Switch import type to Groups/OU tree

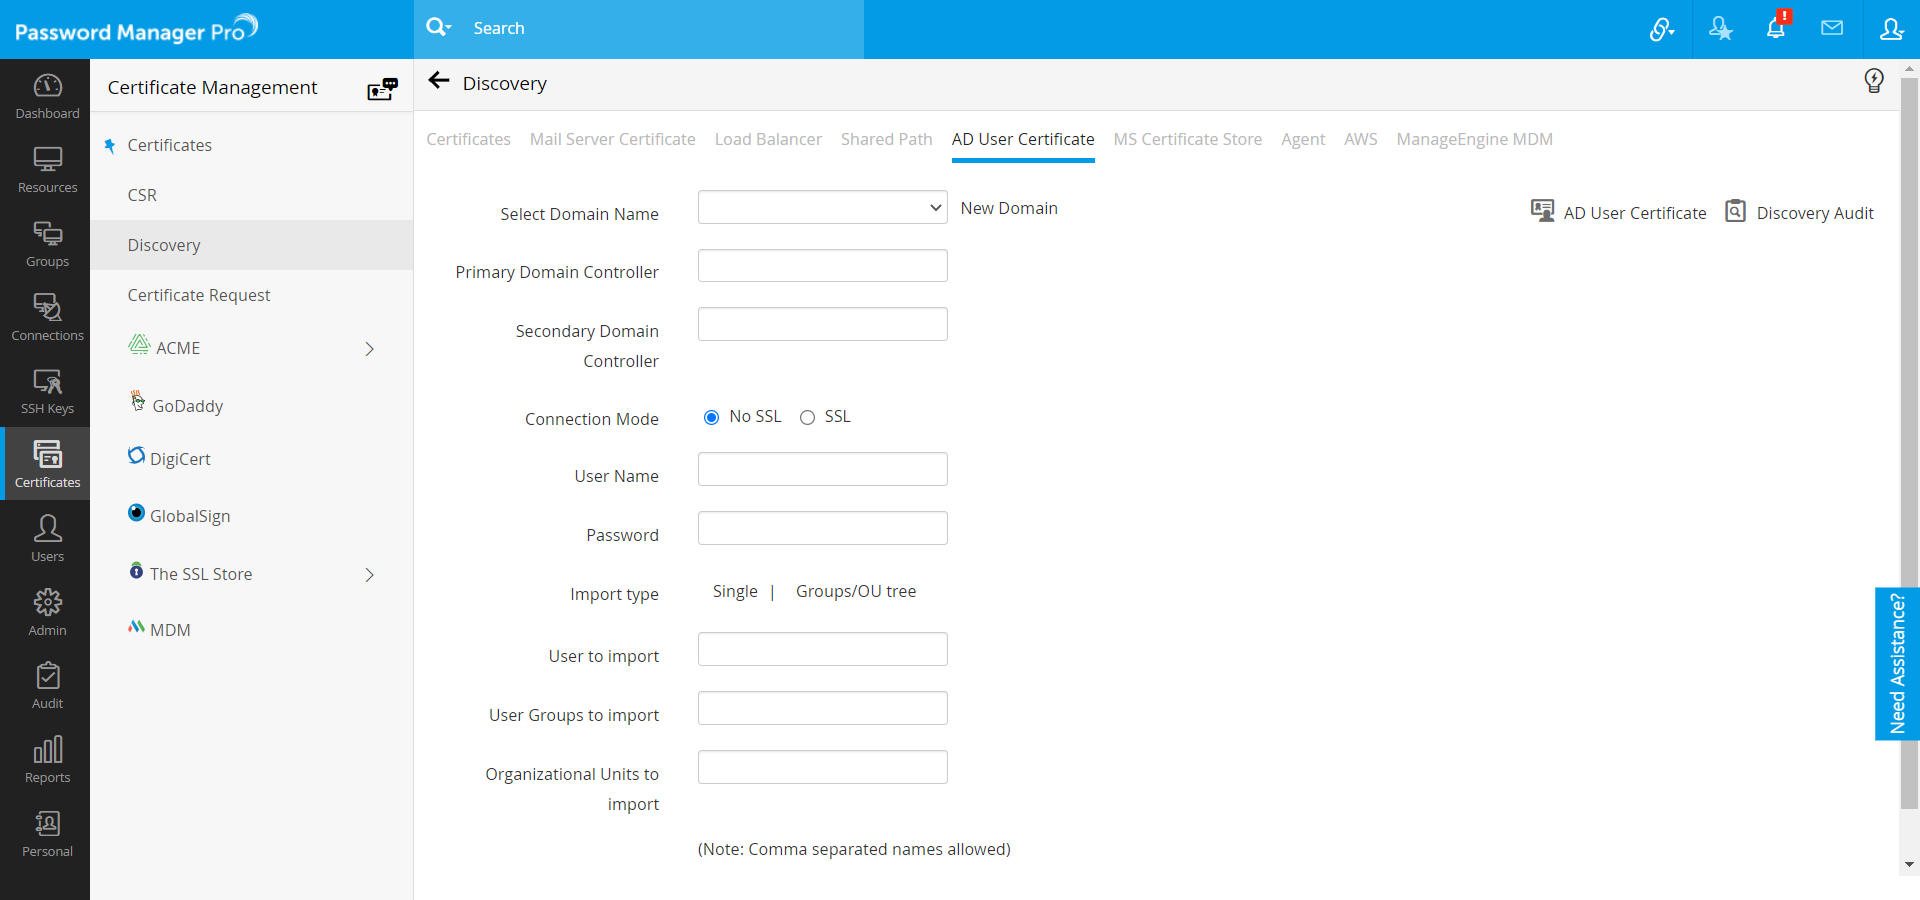pyautogui.click(x=856, y=591)
